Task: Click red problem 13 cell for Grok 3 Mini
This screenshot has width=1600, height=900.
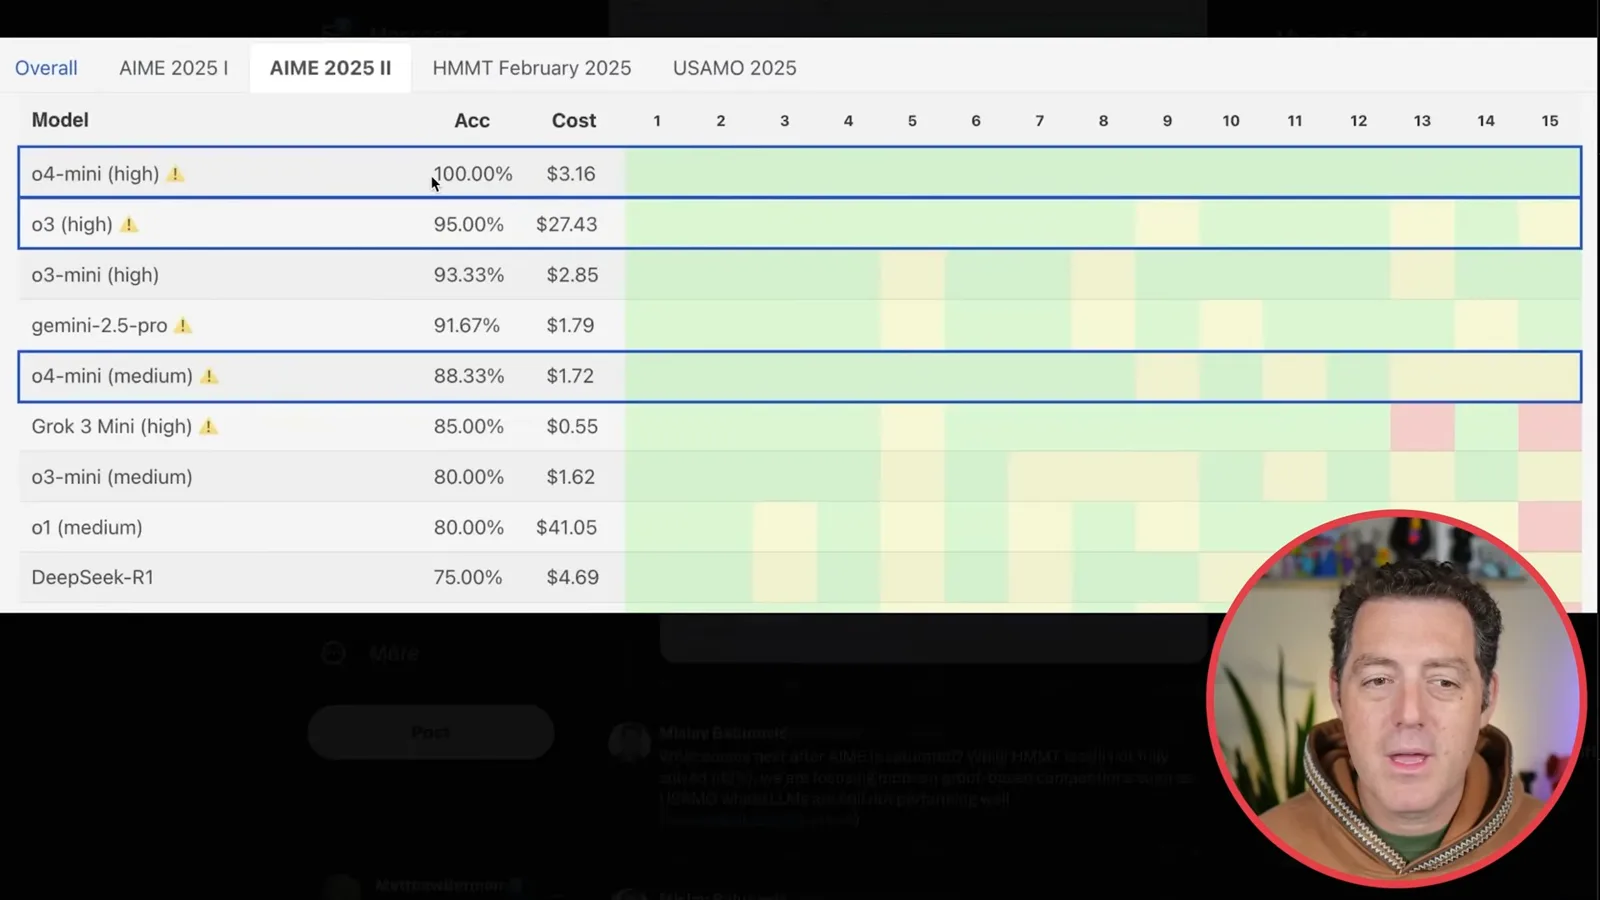Action: click(1422, 426)
